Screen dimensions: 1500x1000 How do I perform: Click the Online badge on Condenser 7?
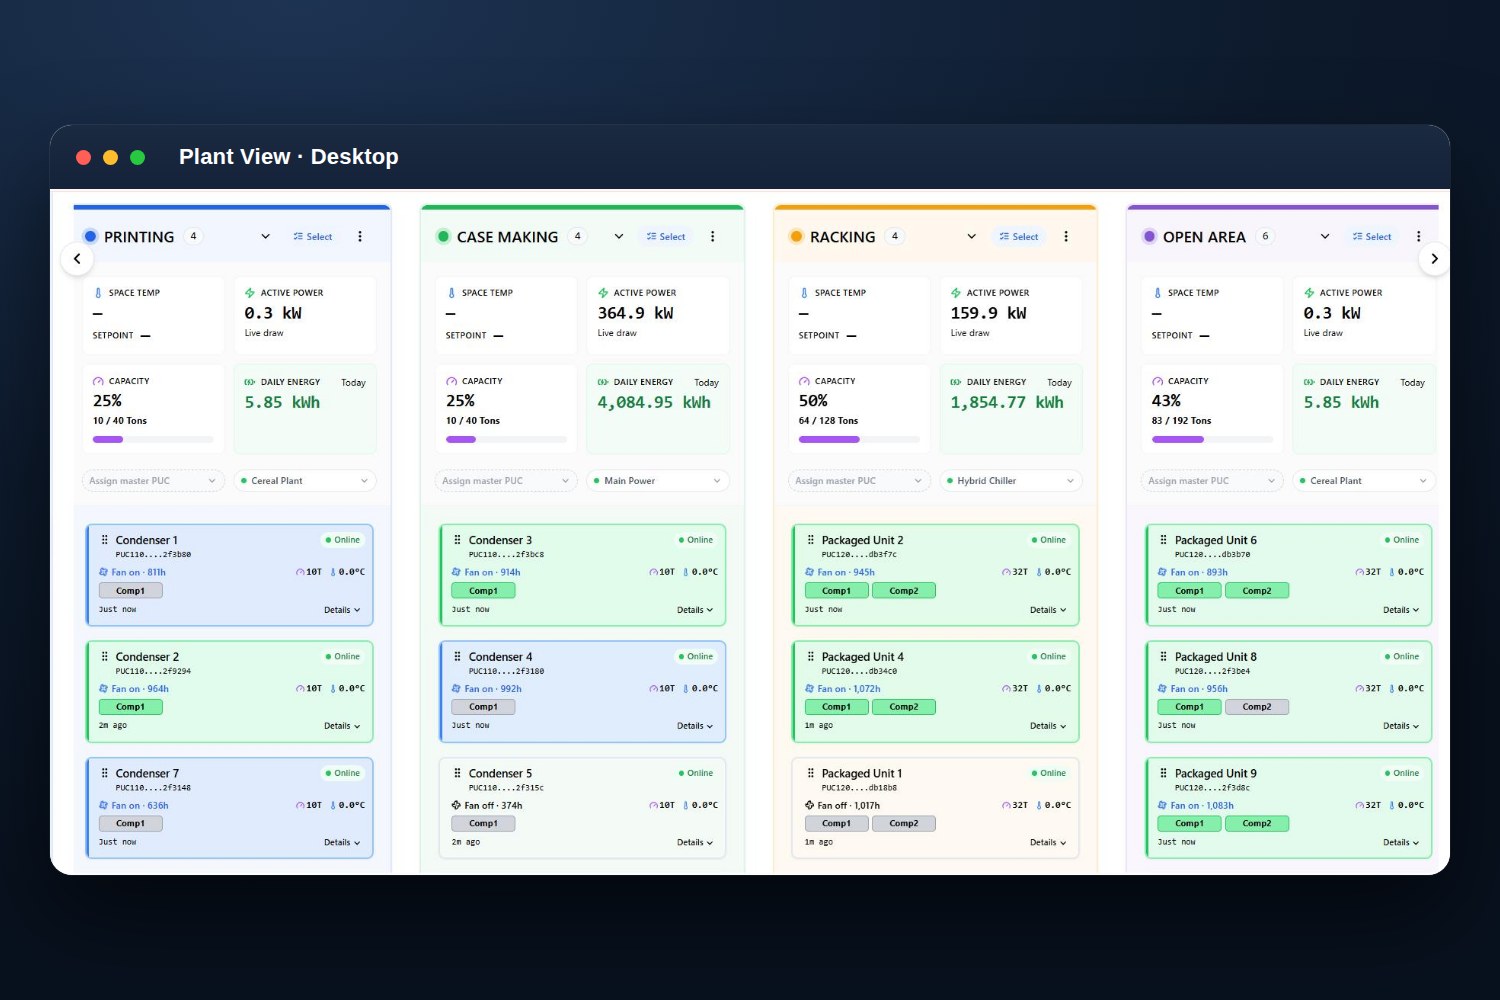click(342, 773)
